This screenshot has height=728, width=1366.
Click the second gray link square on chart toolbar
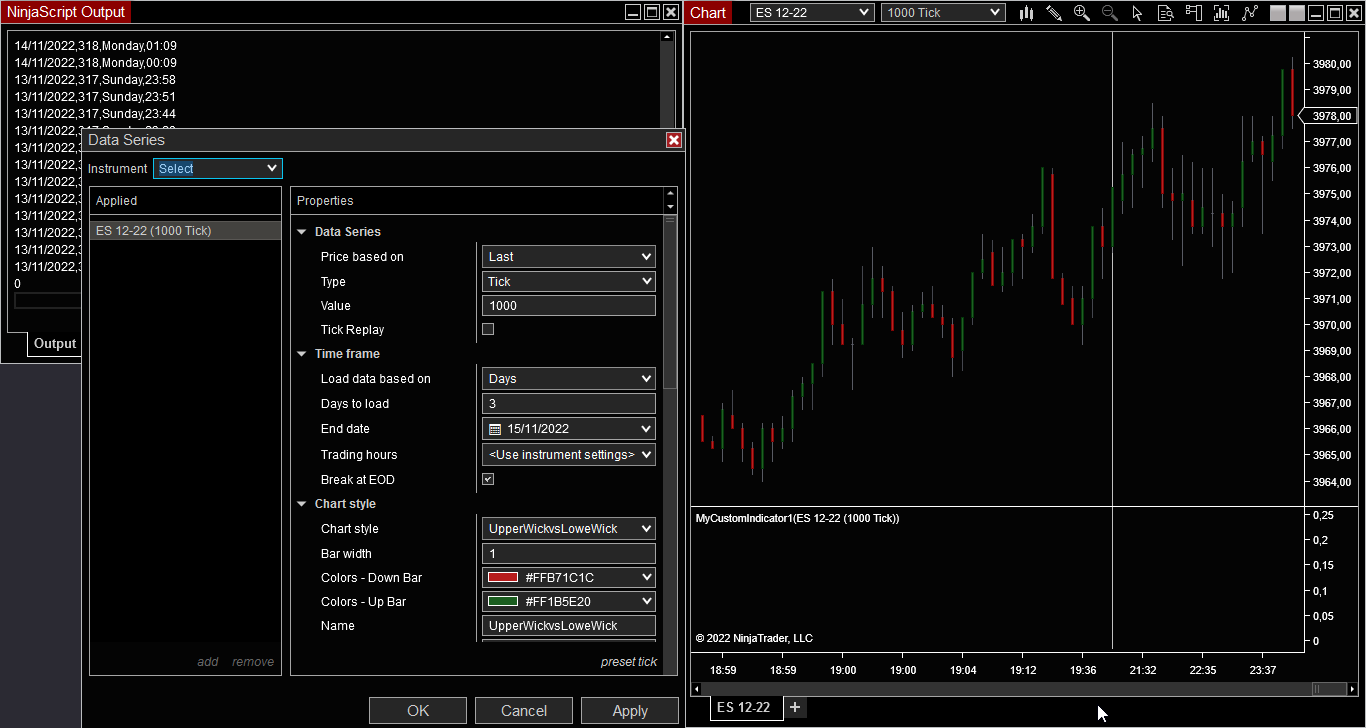tap(1297, 13)
